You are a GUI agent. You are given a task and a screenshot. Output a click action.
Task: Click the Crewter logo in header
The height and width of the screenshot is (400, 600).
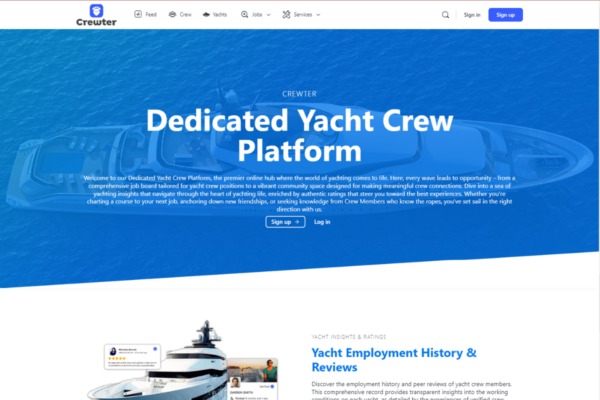pos(96,15)
